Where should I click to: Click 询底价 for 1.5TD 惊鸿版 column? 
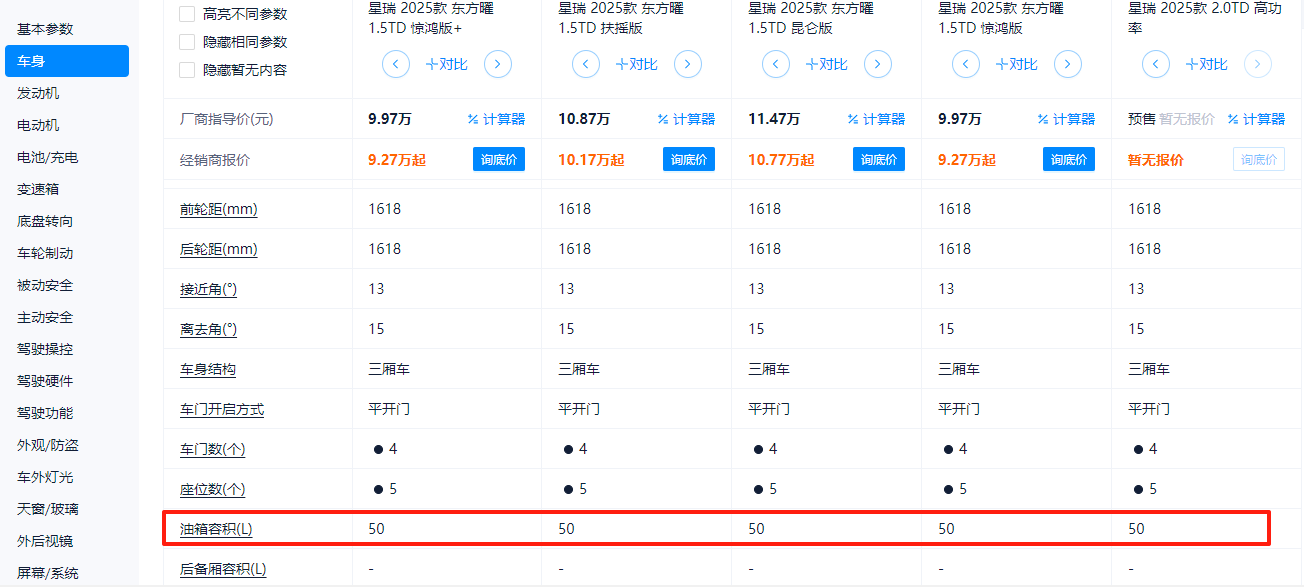[x=1069, y=159]
